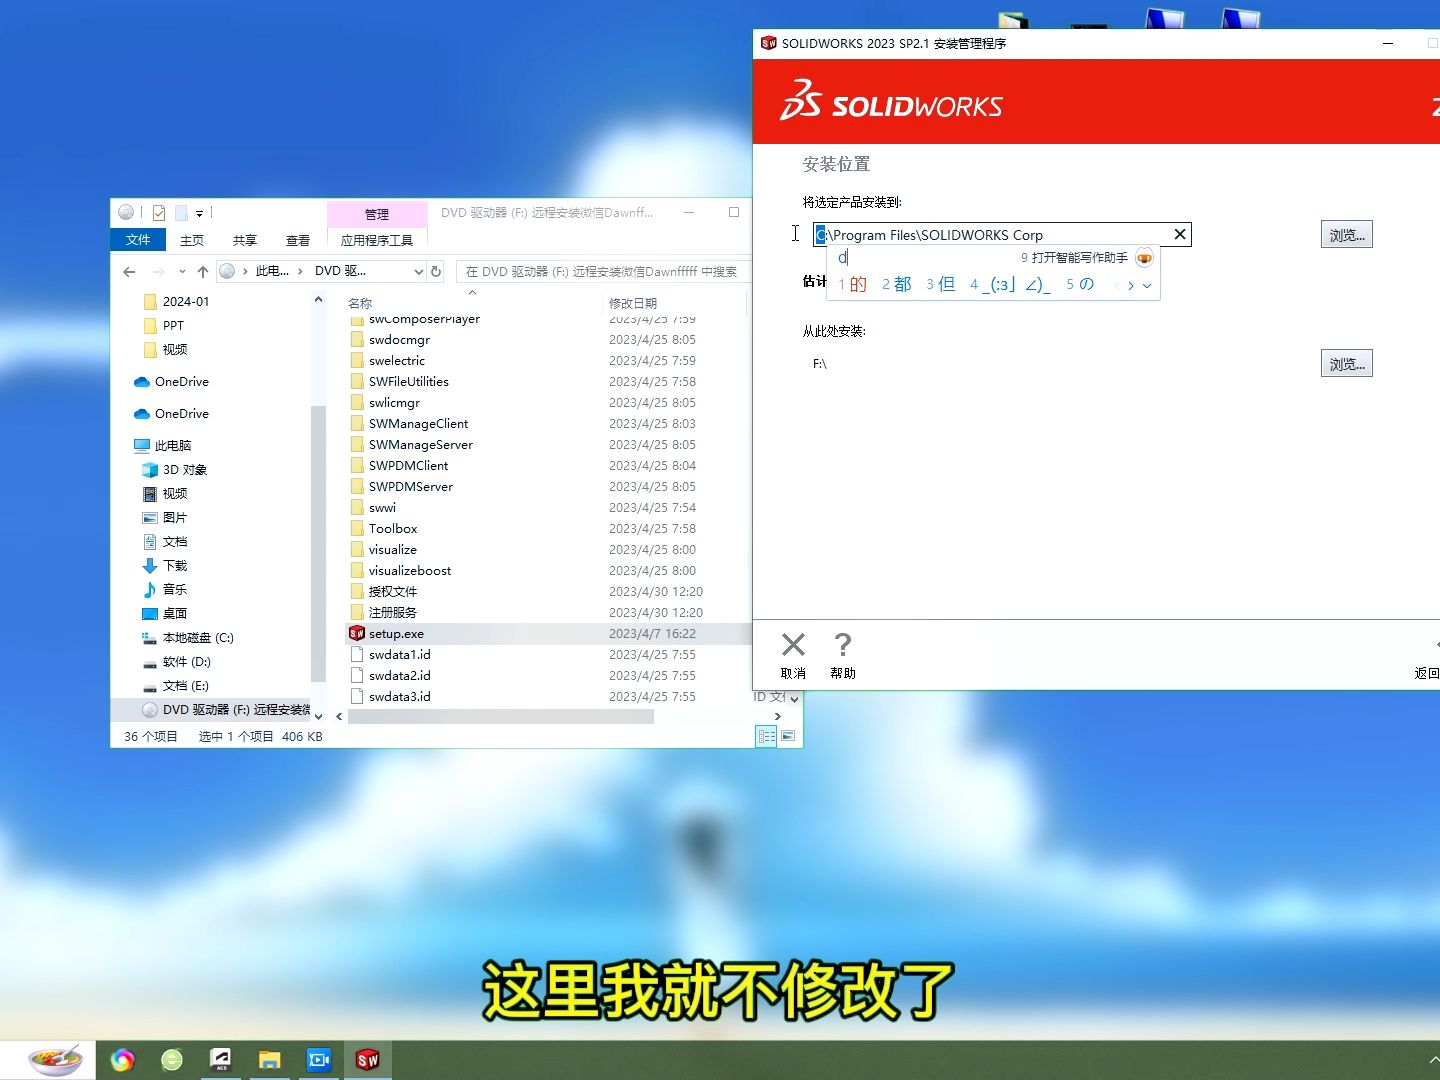Select the SWManageServer folder

(421, 444)
